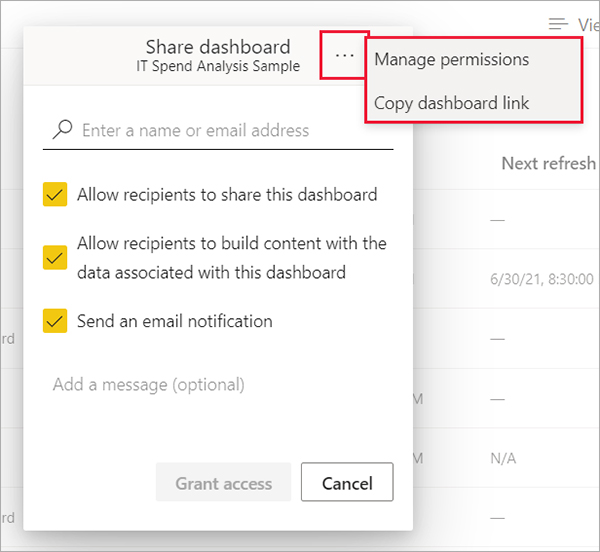Screen dimensions: 600x552
Task: Choose Copy dashboard link option
Action: point(451,103)
